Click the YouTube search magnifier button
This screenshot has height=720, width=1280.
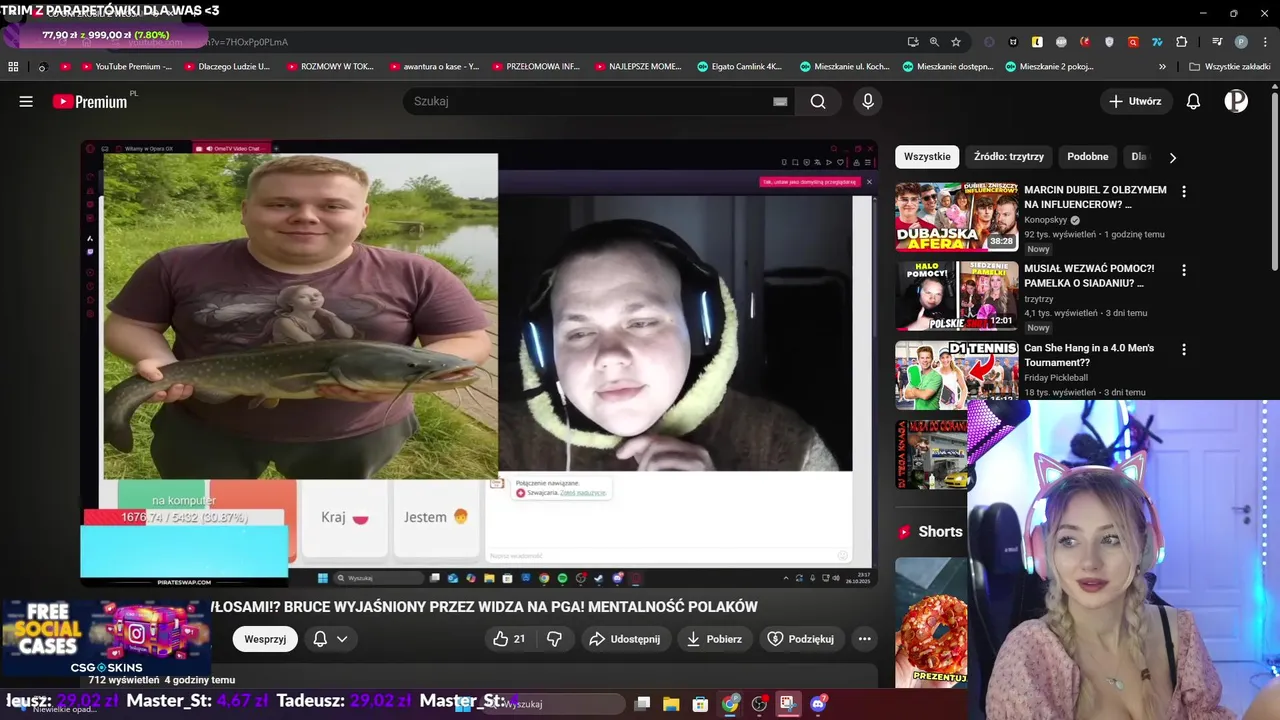(x=818, y=101)
